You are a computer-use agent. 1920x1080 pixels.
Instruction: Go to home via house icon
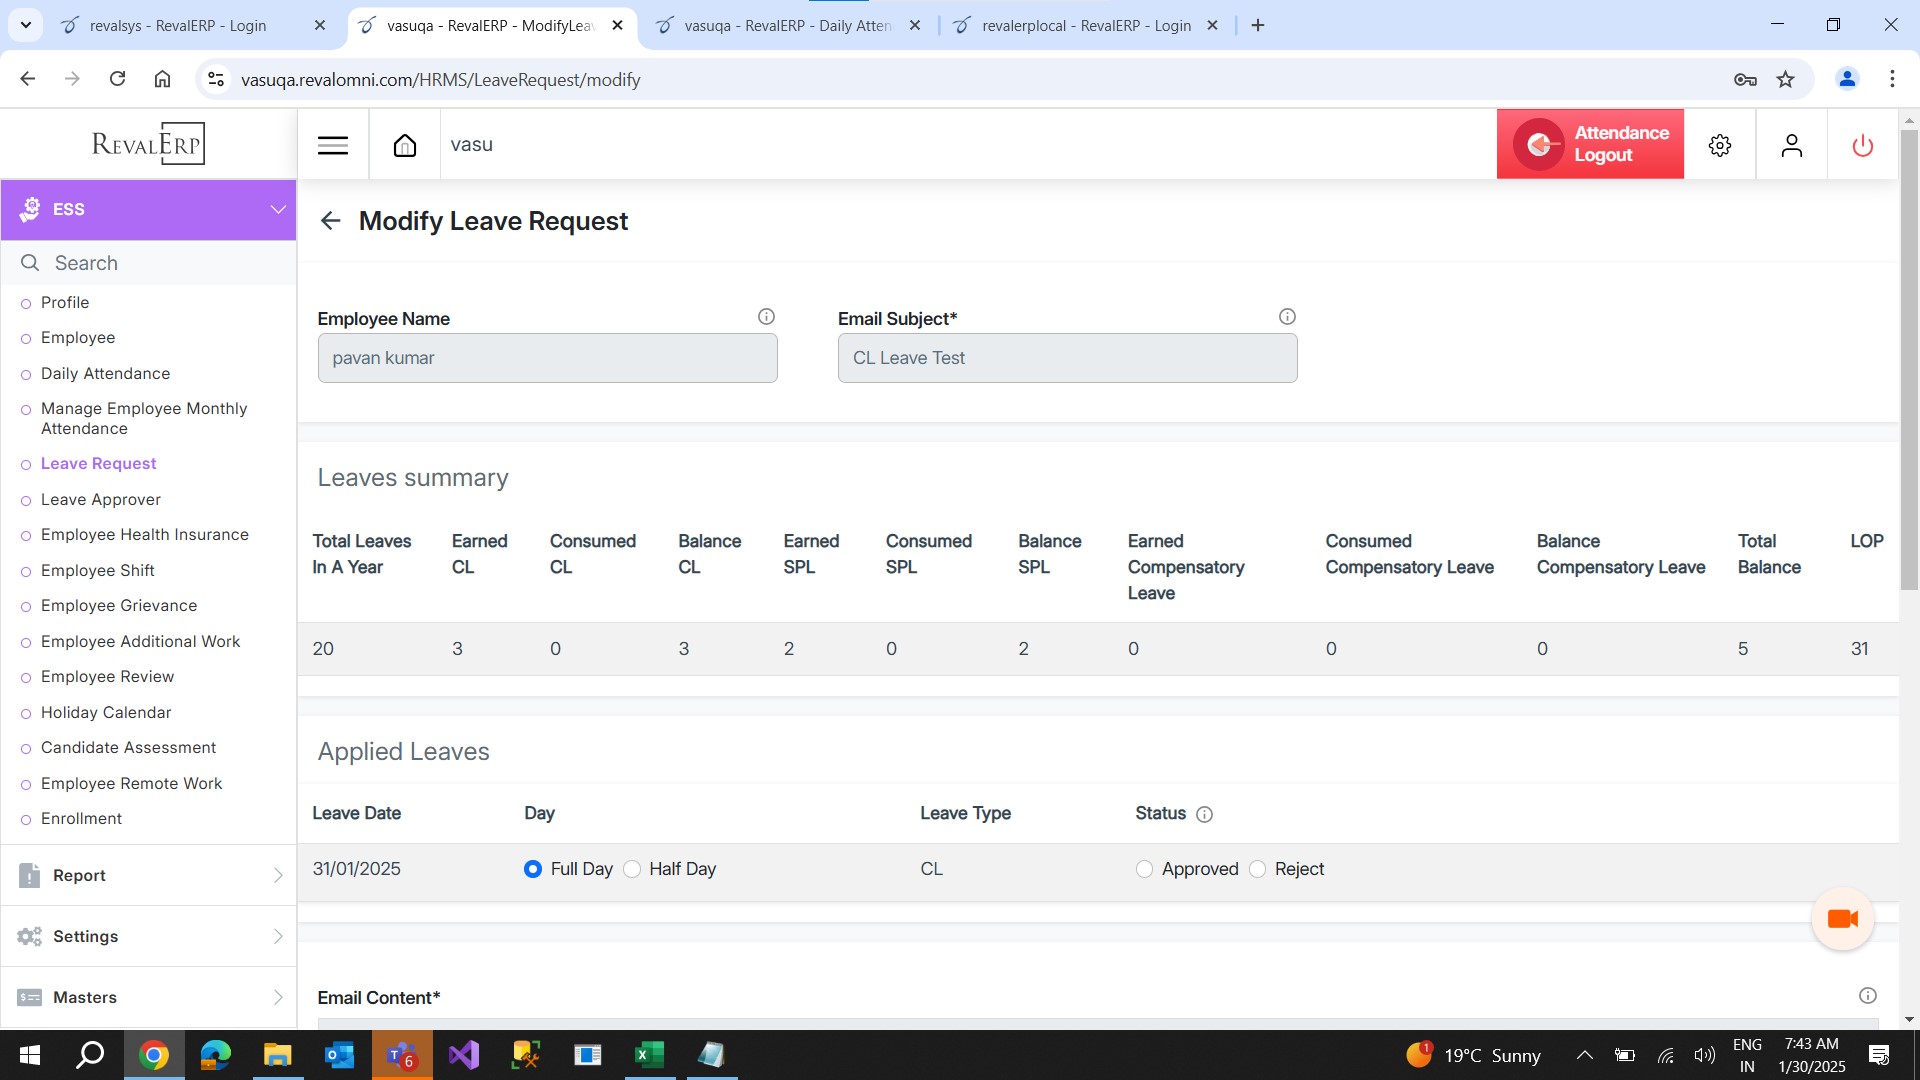[x=404, y=146]
